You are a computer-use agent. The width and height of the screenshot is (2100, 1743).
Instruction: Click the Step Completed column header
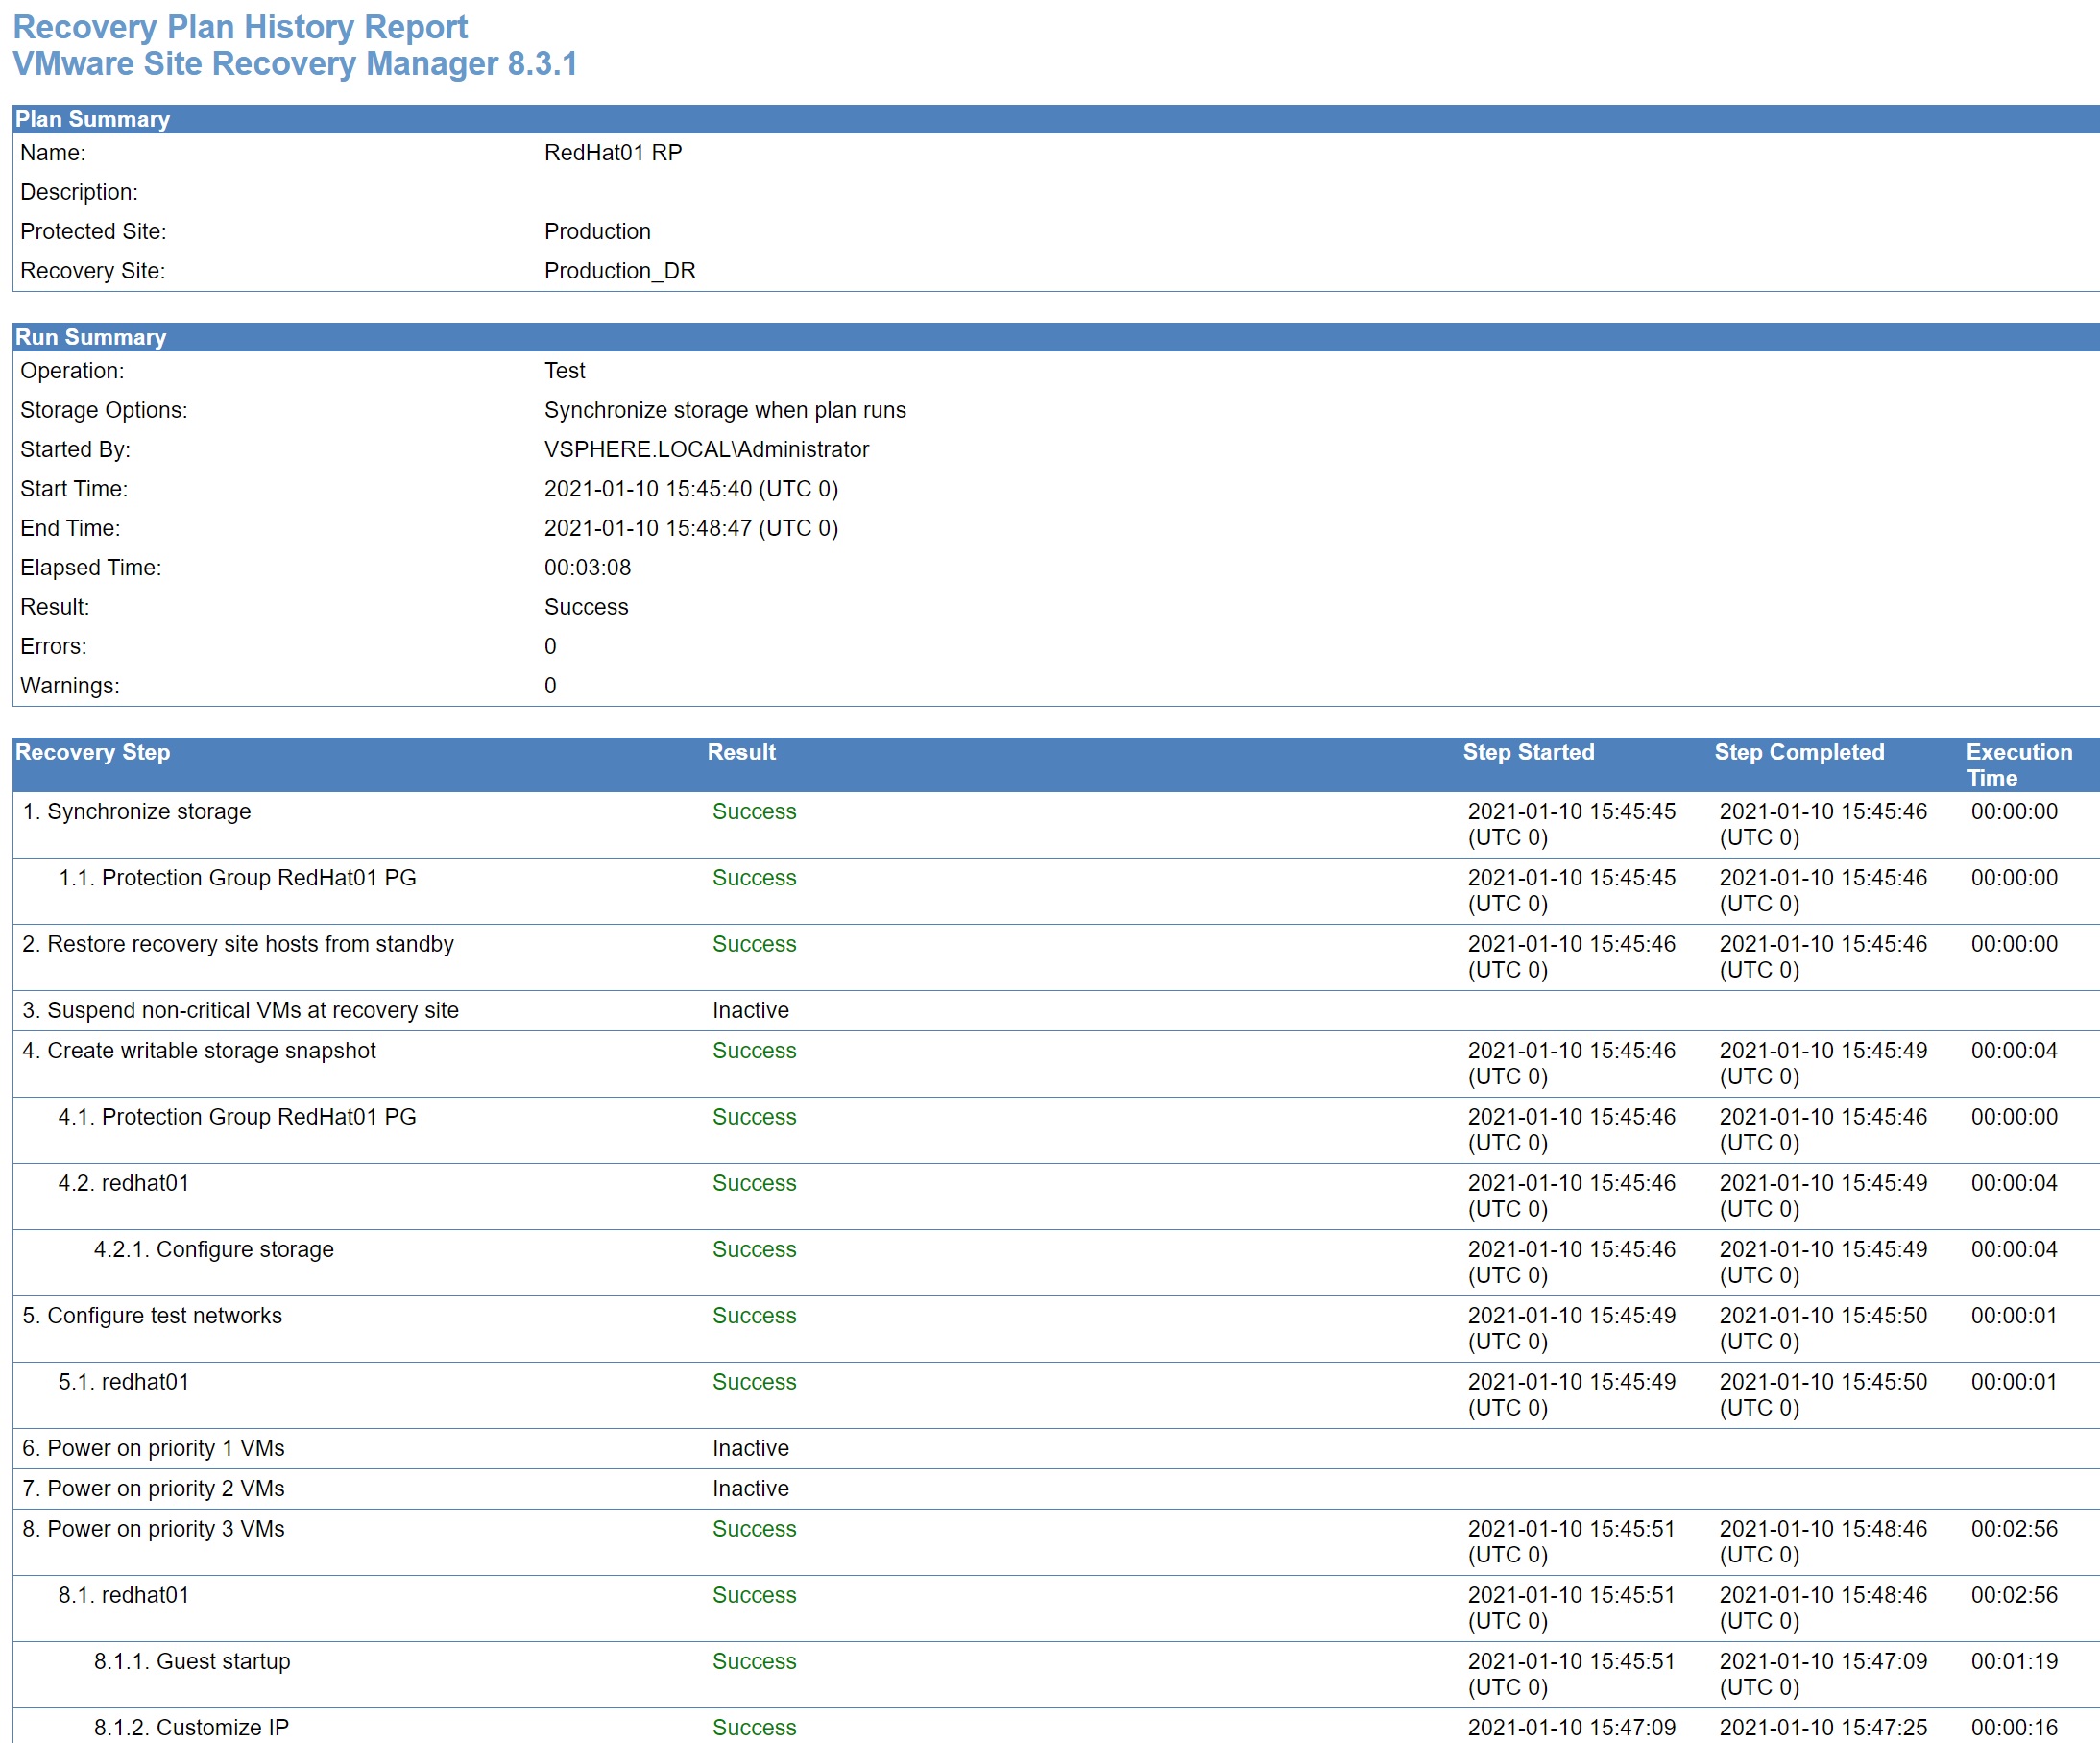[1799, 753]
